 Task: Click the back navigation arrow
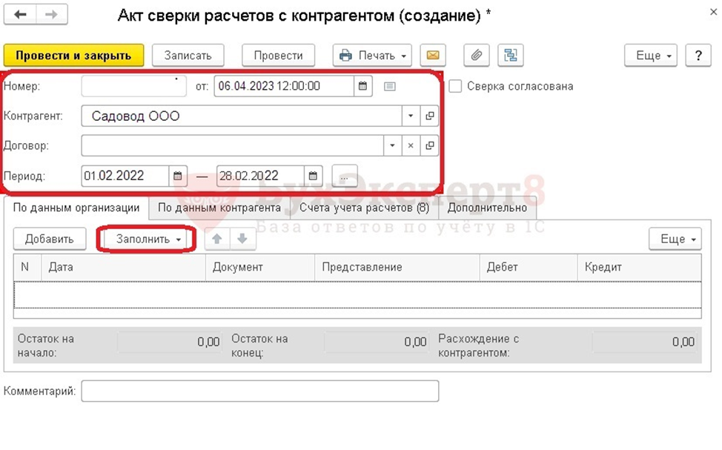20,14
